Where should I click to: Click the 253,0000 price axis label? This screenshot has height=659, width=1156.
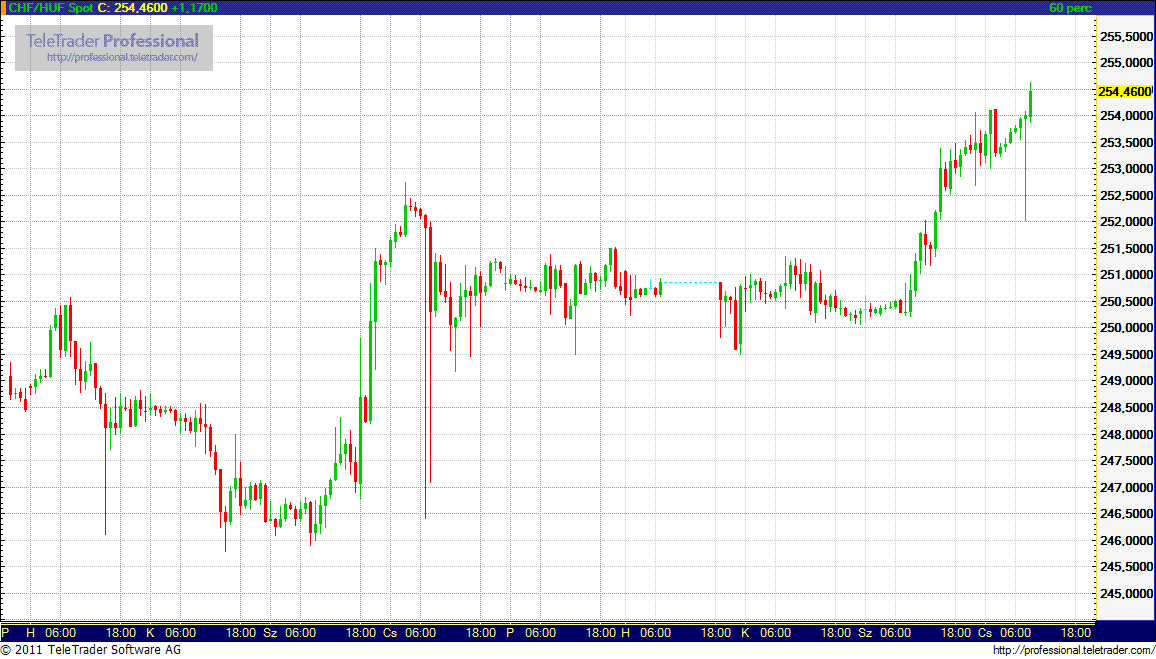tap(1125, 169)
